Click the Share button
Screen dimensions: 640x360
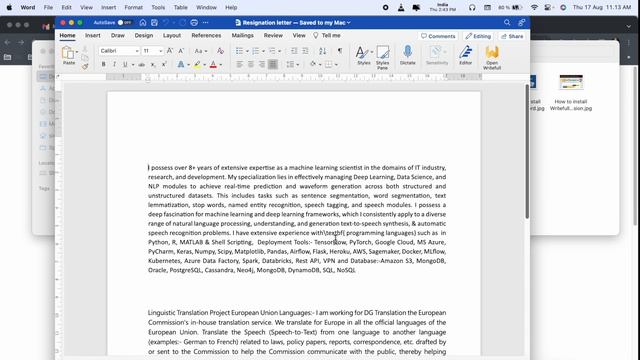click(x=512, y=36)
